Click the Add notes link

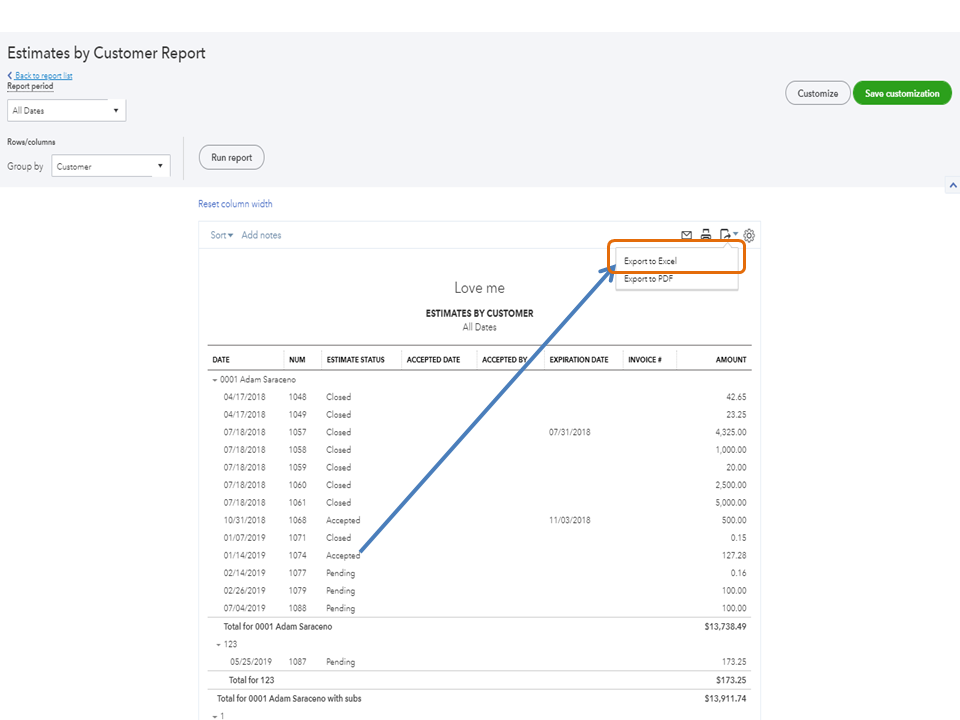(261, 235)
